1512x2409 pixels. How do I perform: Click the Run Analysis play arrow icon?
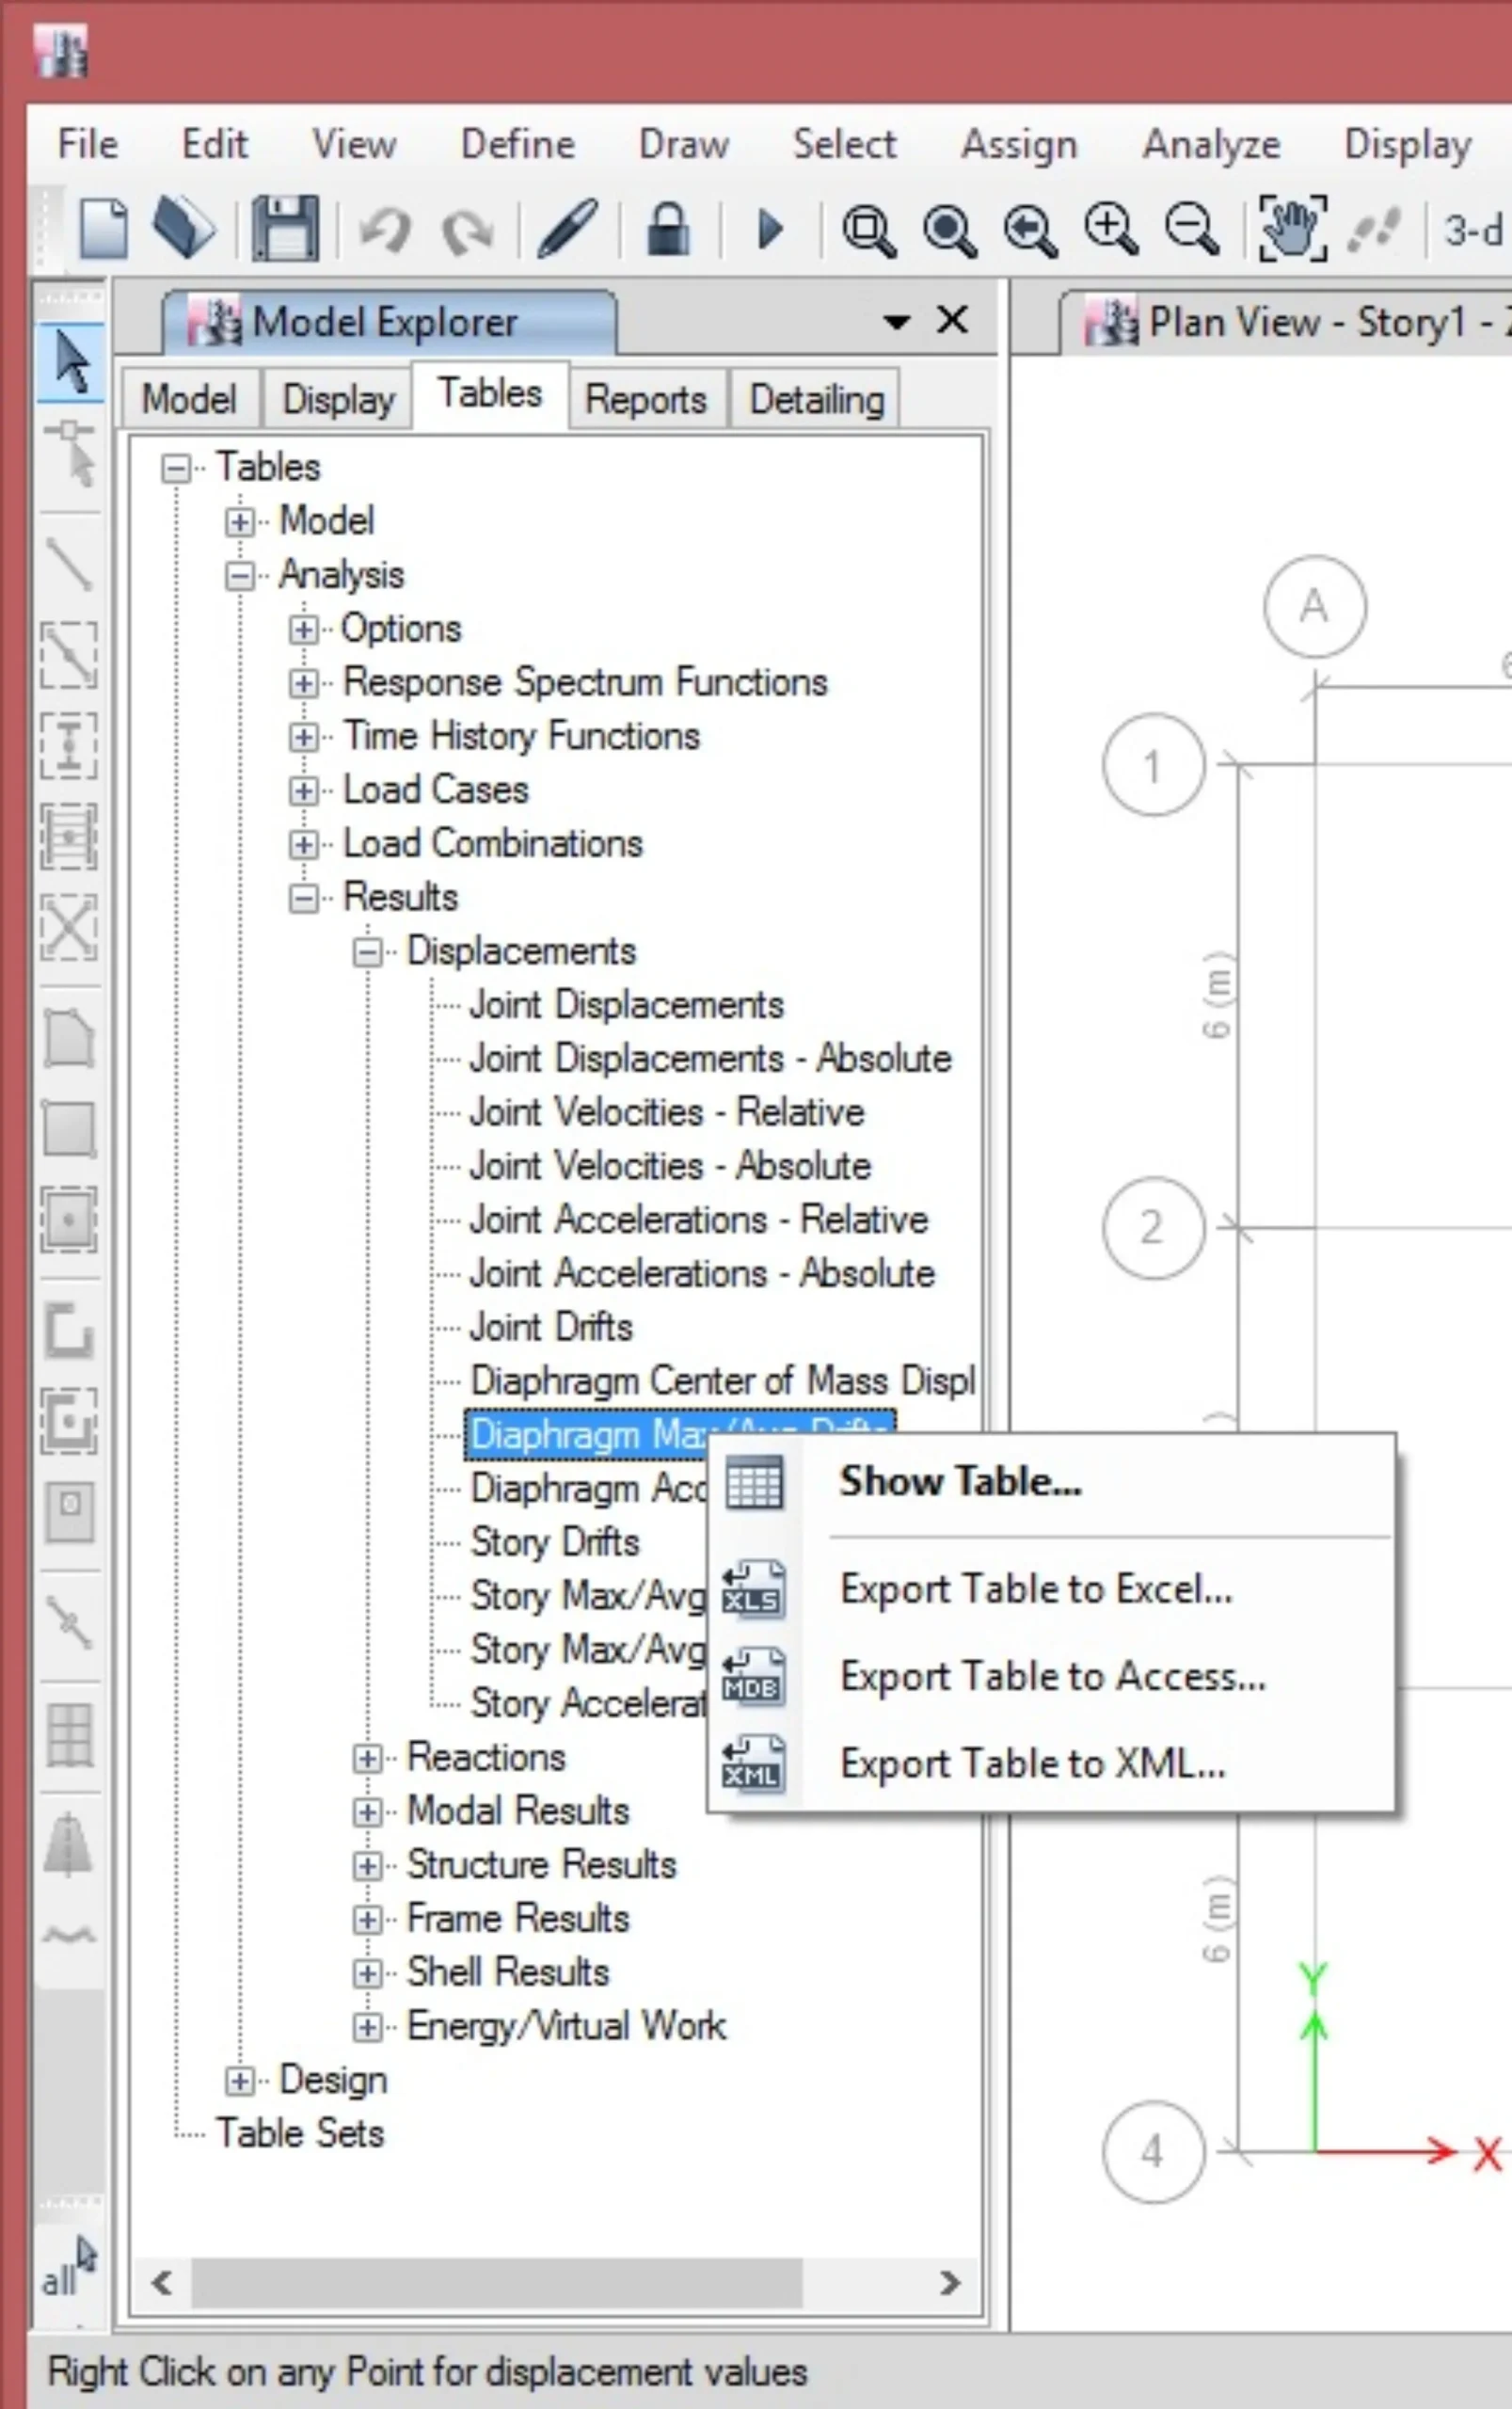(x=769, y=229)
